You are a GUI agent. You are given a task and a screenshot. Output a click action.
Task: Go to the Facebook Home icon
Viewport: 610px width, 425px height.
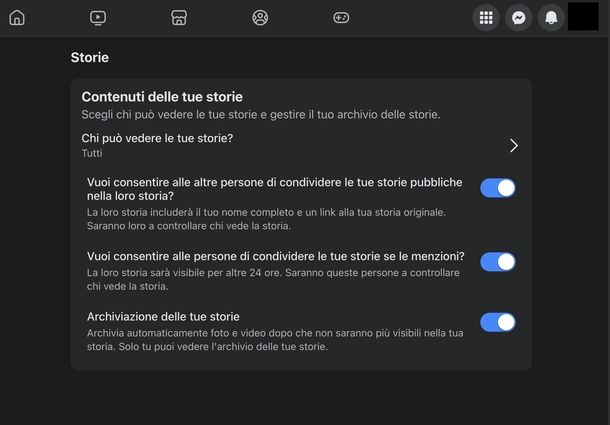coord(17,17)
